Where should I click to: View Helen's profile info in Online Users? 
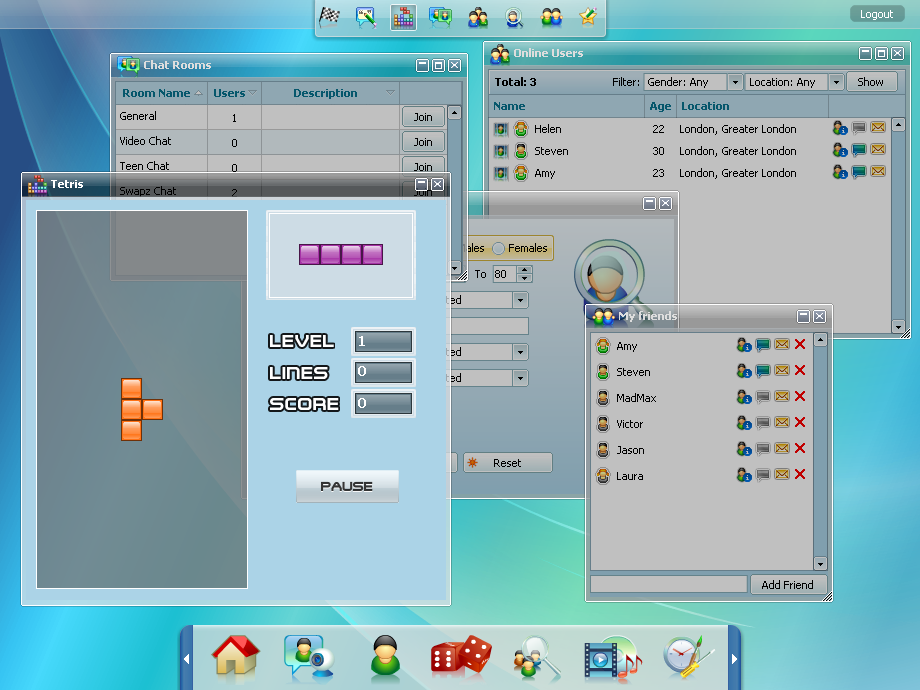pyautogui.click(x=840, y=128)
